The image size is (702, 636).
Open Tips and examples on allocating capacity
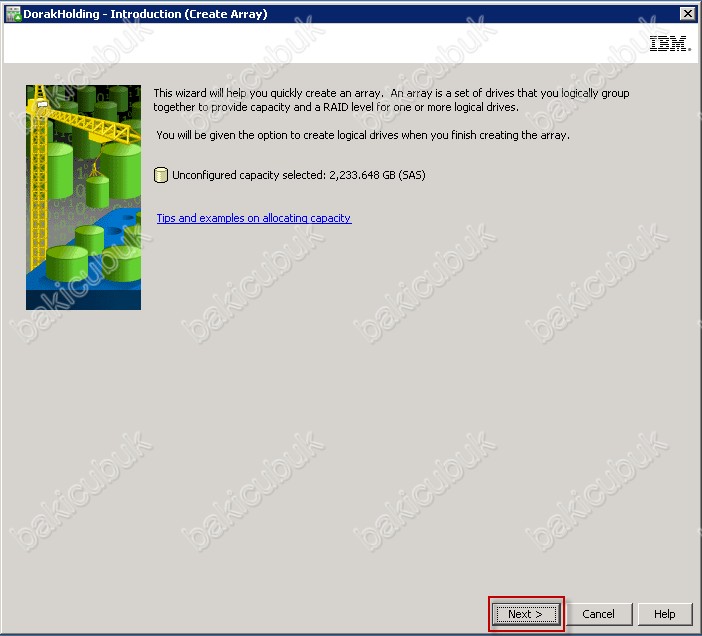(x=254, y=218)
